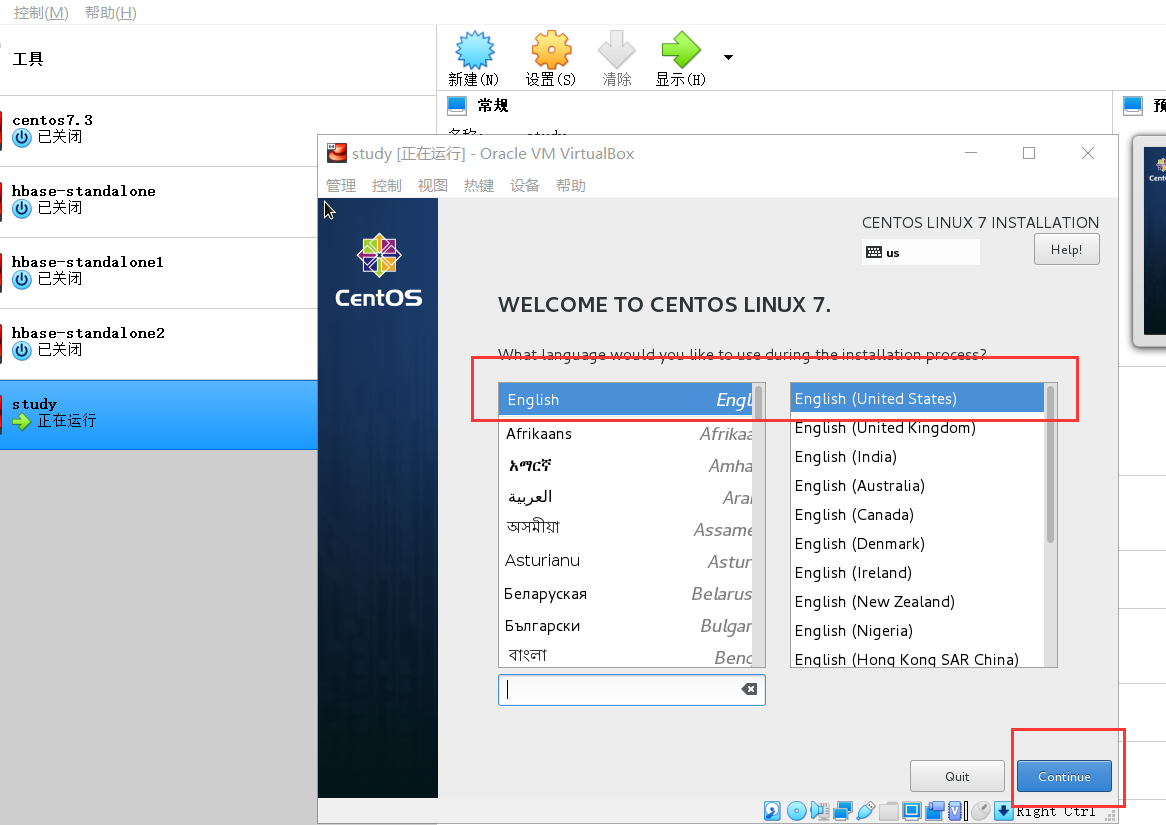Screen dimensions: 1166x825
Task: Click the optical disc status icon
Action: click(796, 811)
